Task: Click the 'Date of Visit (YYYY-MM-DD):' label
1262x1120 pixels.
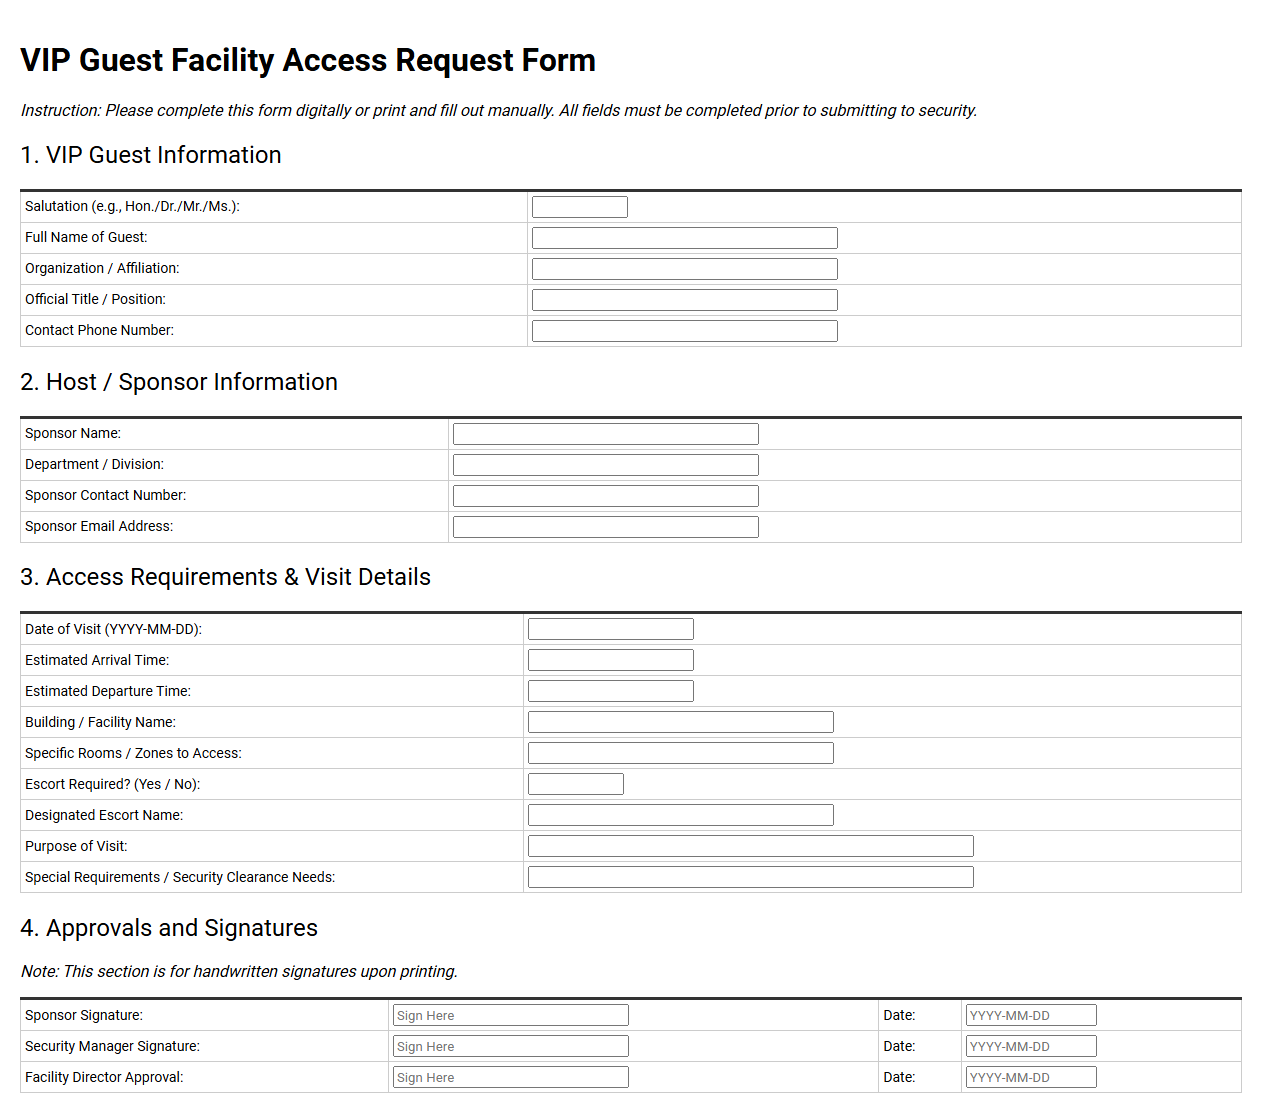Action: point(113,629)
